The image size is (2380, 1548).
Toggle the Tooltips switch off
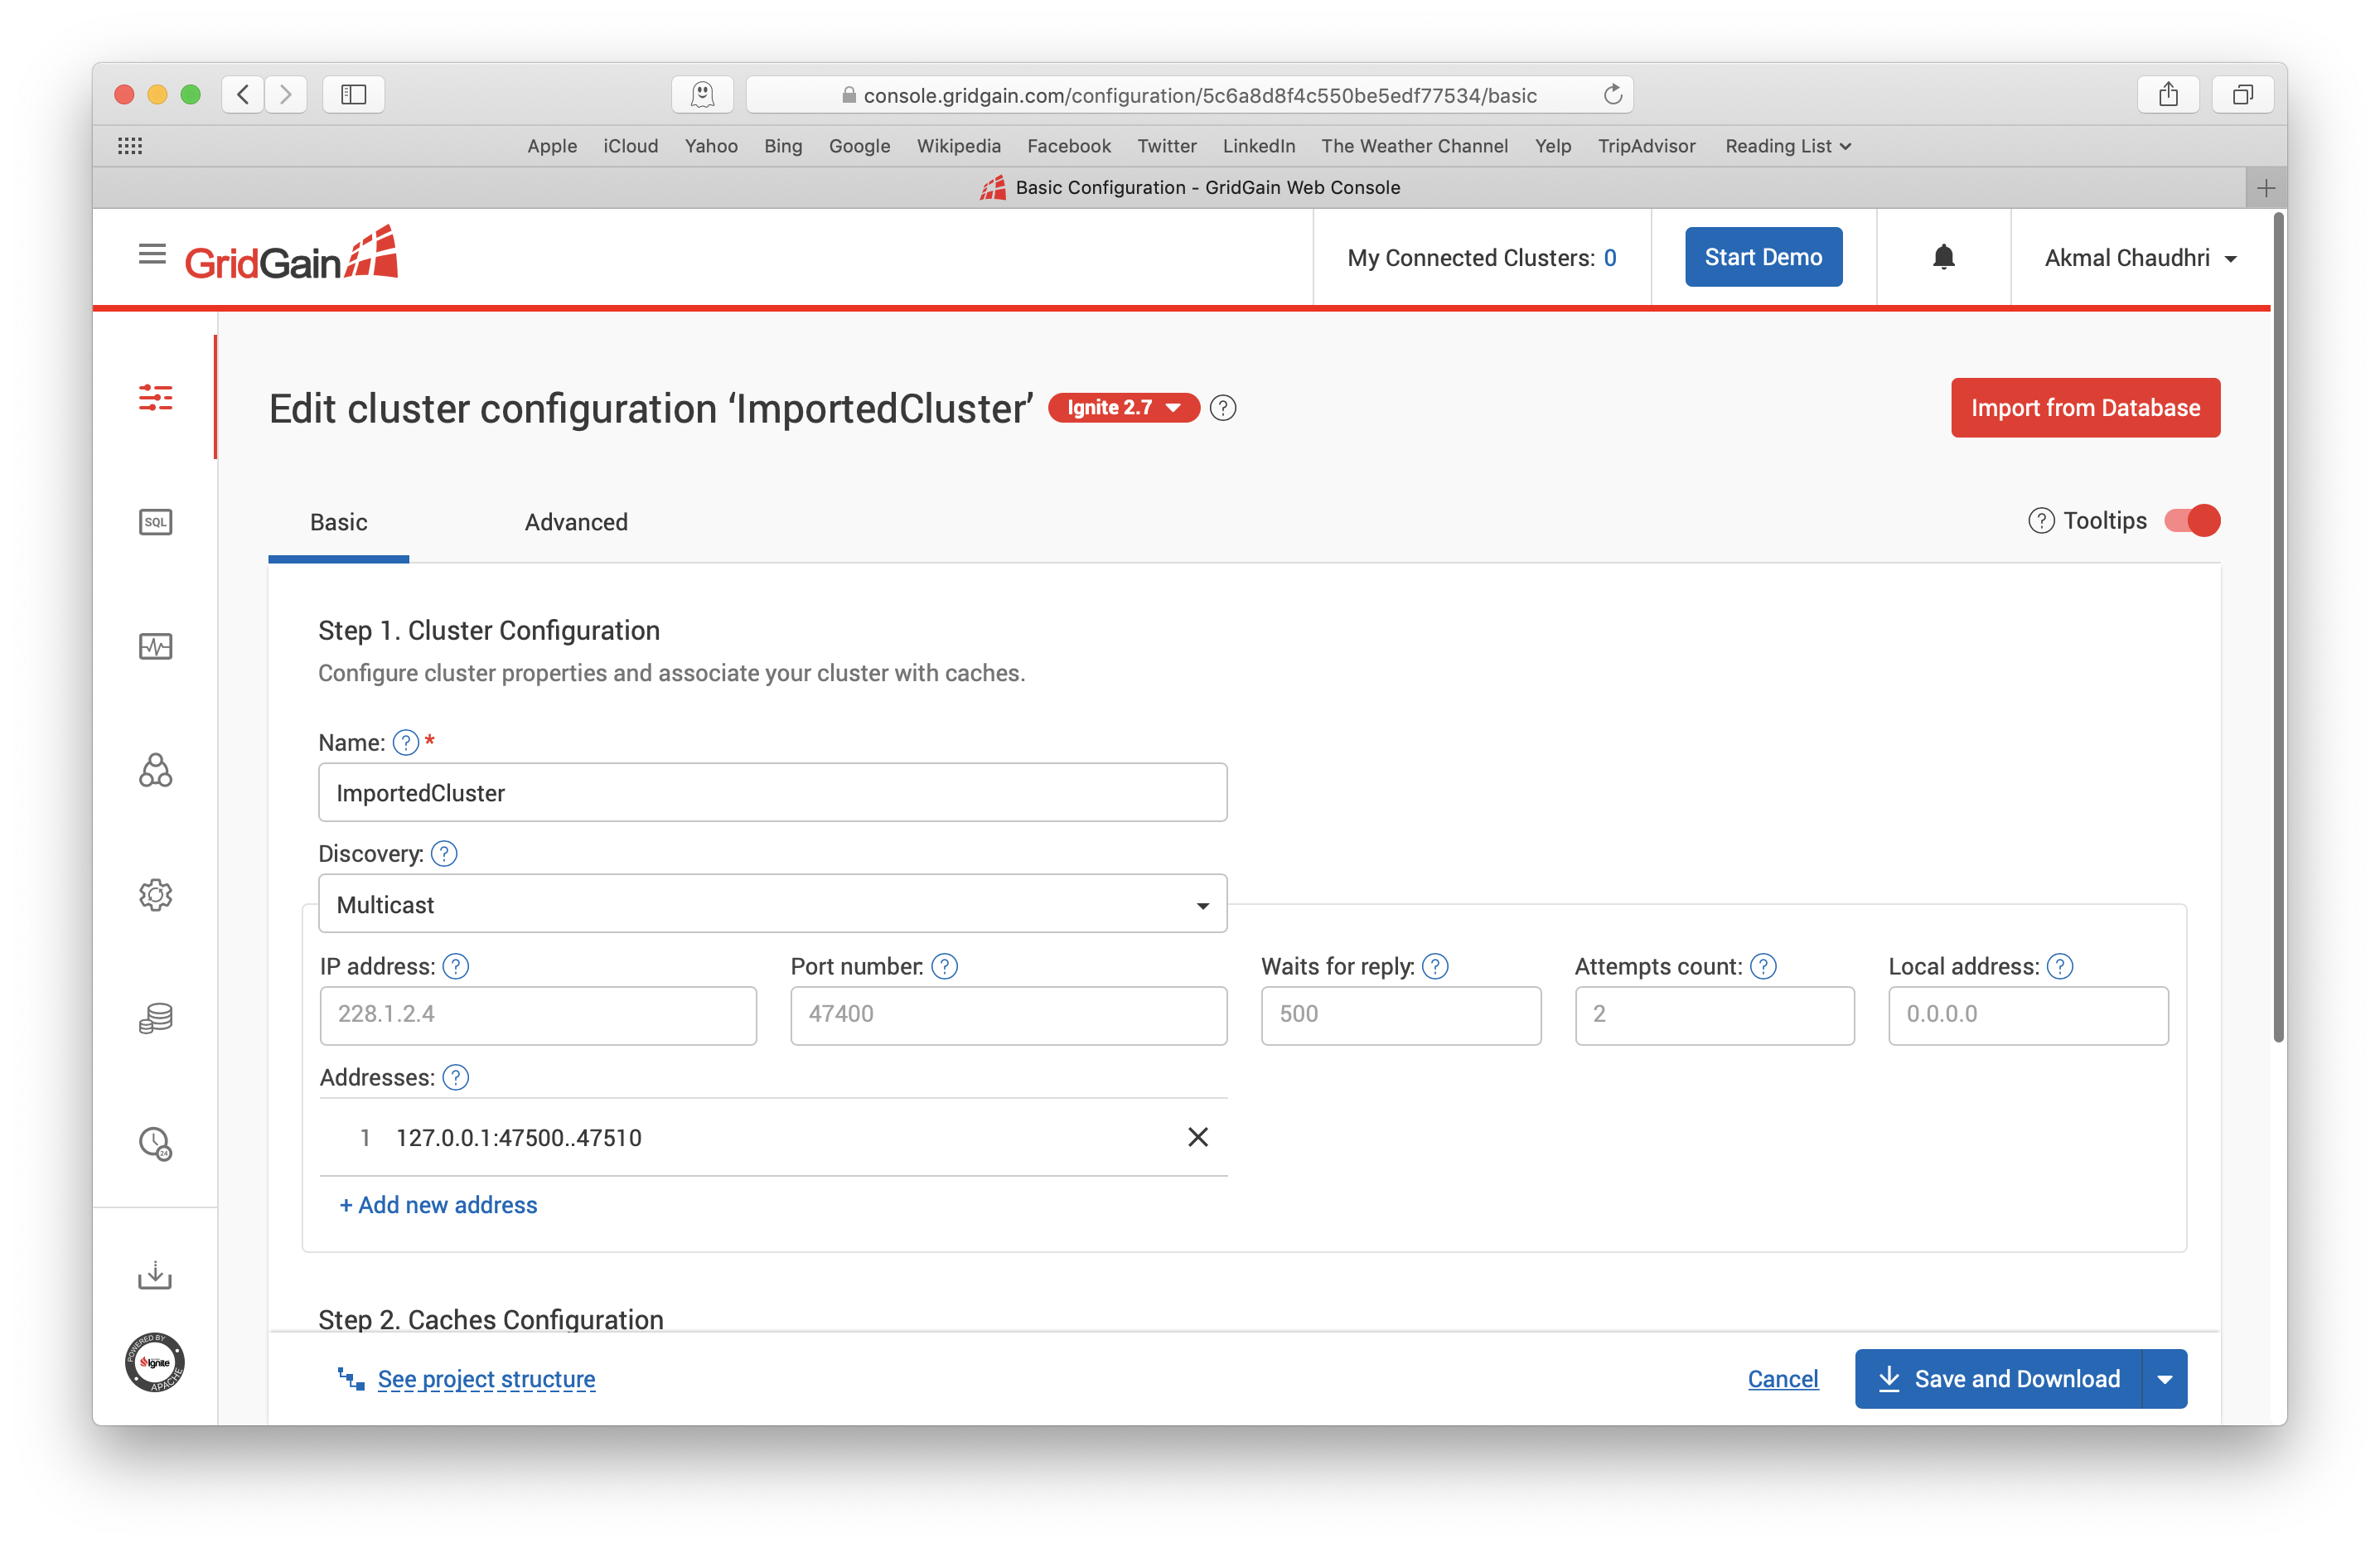pyautogui.click(x=2191, y=521)
